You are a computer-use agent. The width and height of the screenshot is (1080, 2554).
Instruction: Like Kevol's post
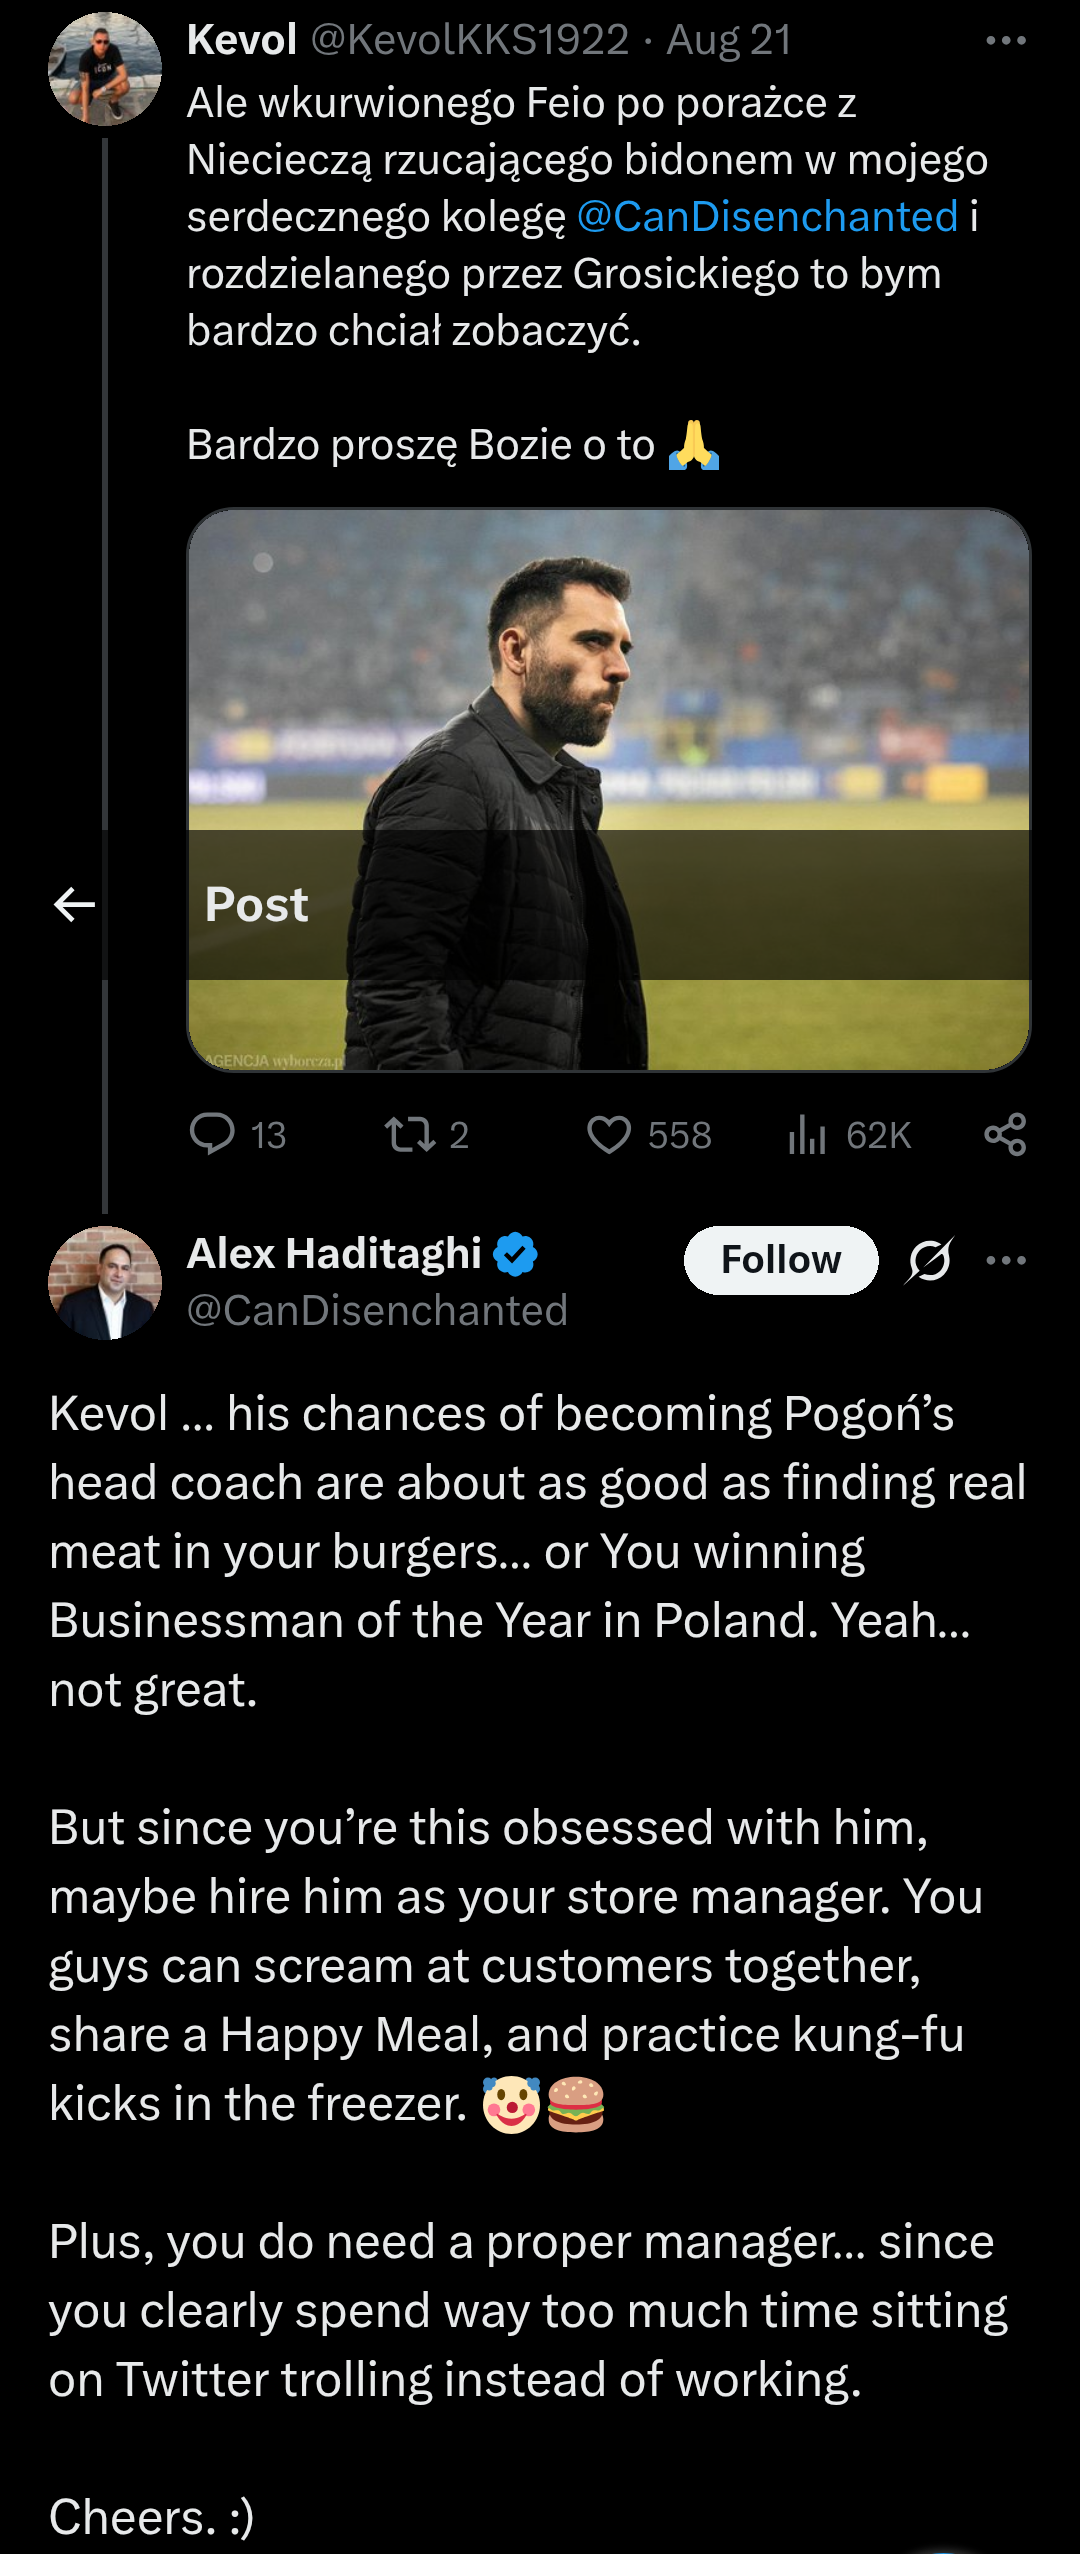pyautogui.click(x=608, y=1135)
